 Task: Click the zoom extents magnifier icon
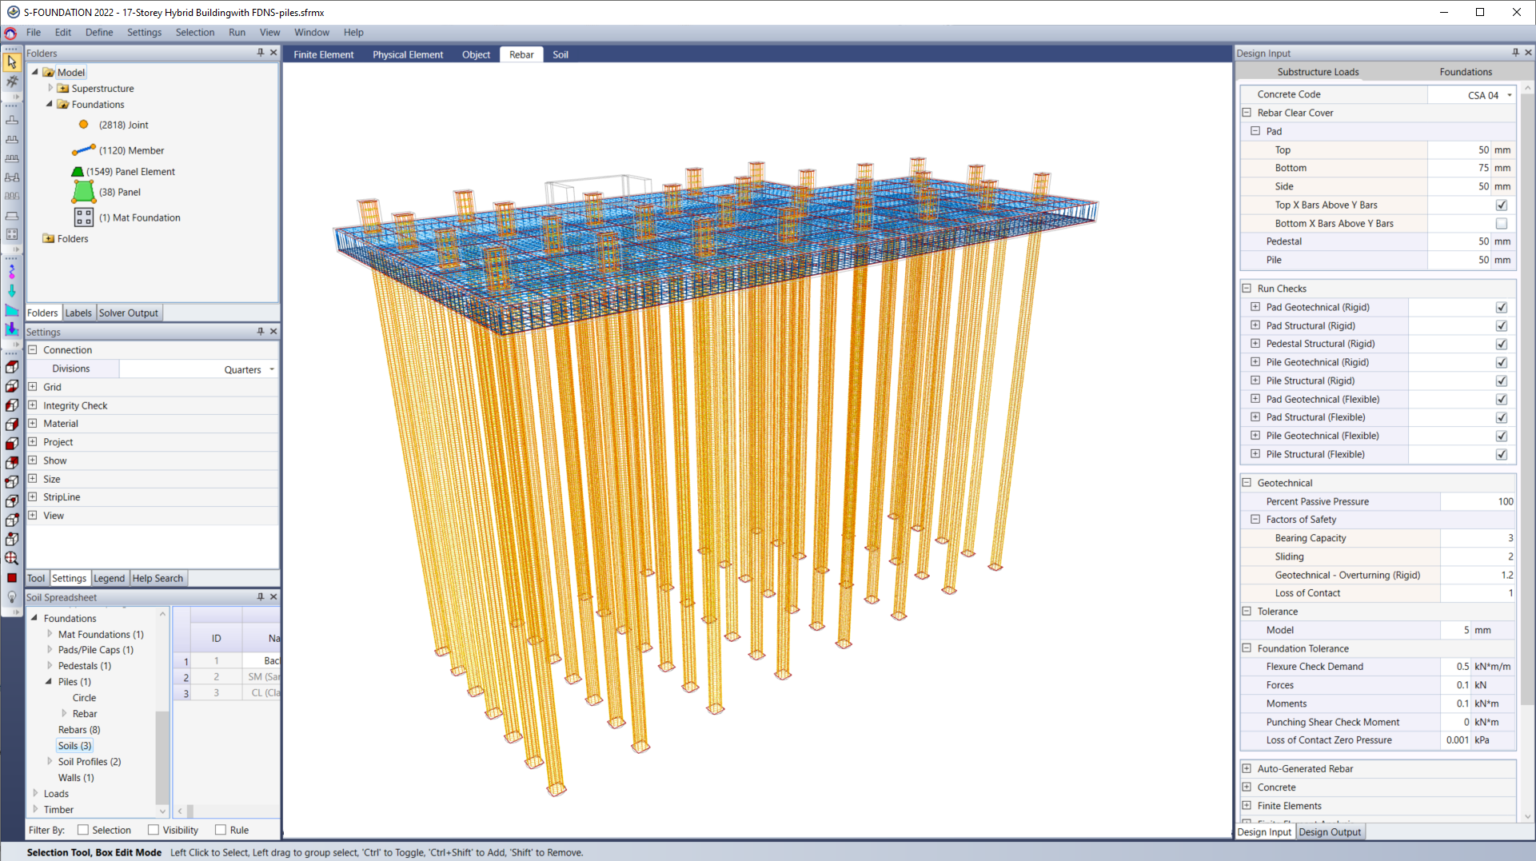tap(12, 558)
